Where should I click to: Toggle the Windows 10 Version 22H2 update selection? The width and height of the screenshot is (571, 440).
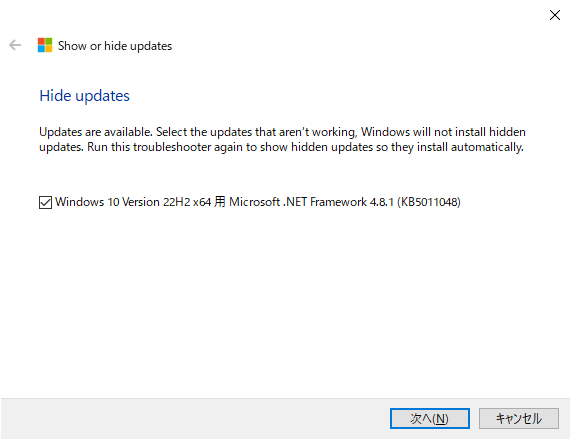[45, 202]
